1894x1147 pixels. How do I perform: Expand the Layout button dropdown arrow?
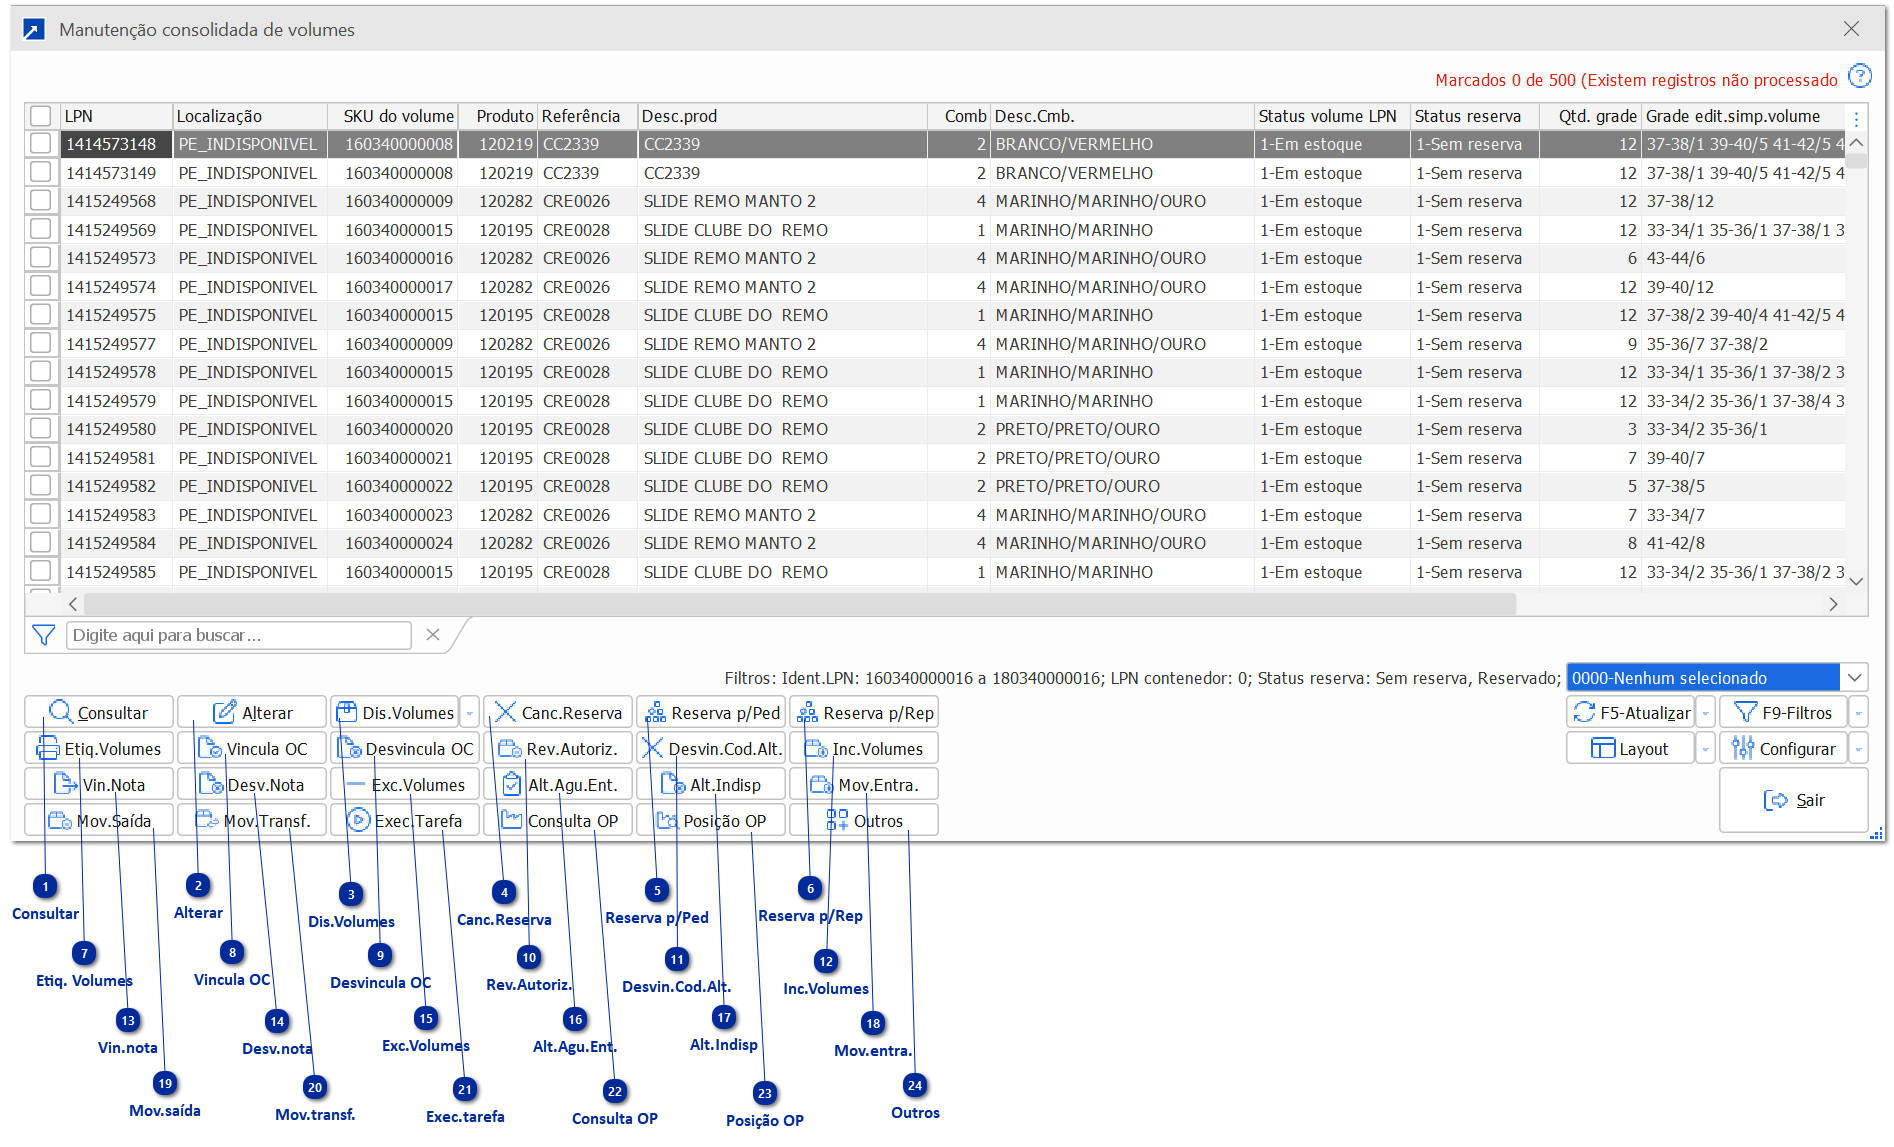pos(1706,749)
